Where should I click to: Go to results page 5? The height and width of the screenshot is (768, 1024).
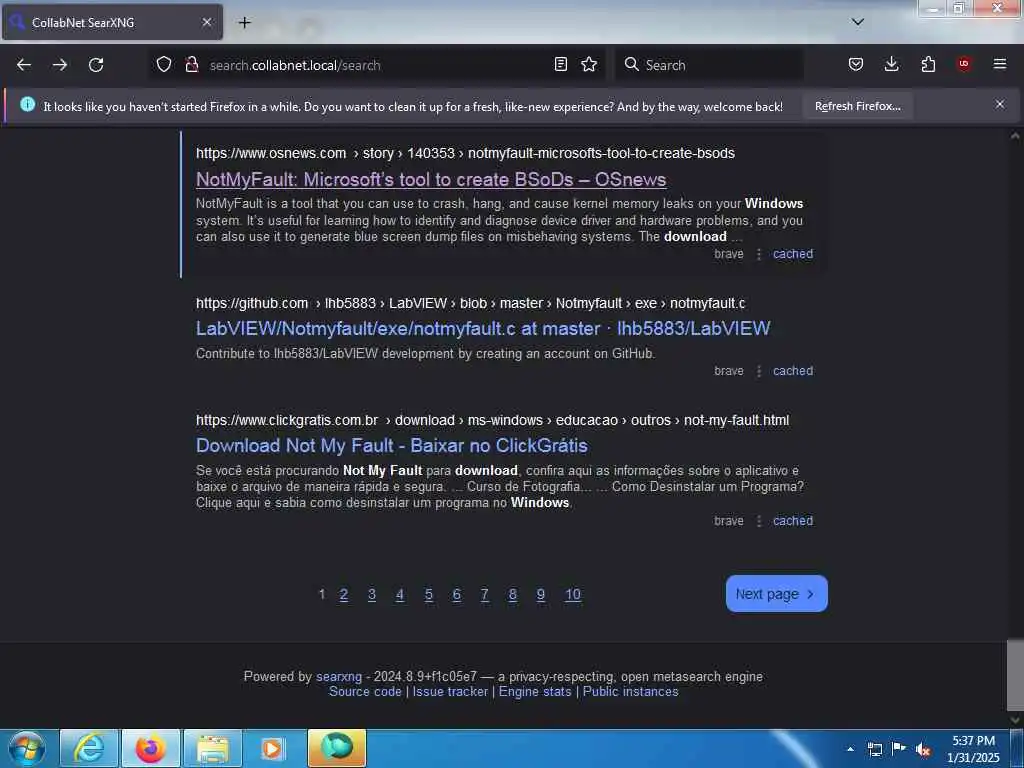point(428,594)
